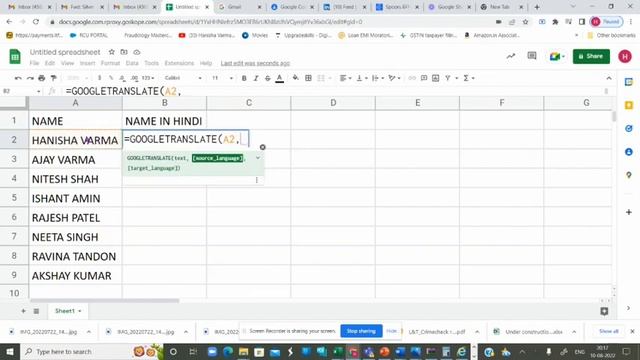Click the Add sheet plus button
The width and height of the screenshot is (640, 360).
click(23, 311)
